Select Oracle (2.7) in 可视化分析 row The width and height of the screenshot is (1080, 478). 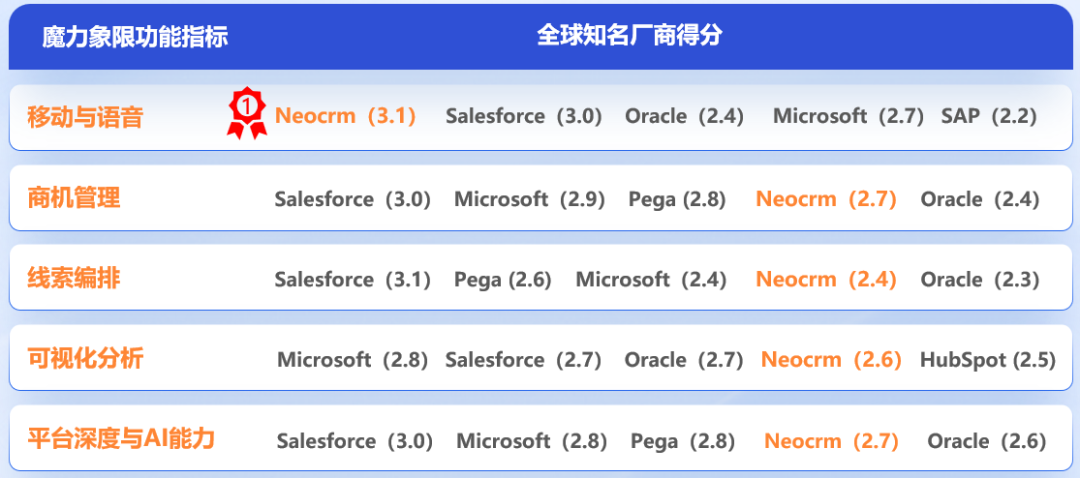pyautogui.click(x=684, y=360)
